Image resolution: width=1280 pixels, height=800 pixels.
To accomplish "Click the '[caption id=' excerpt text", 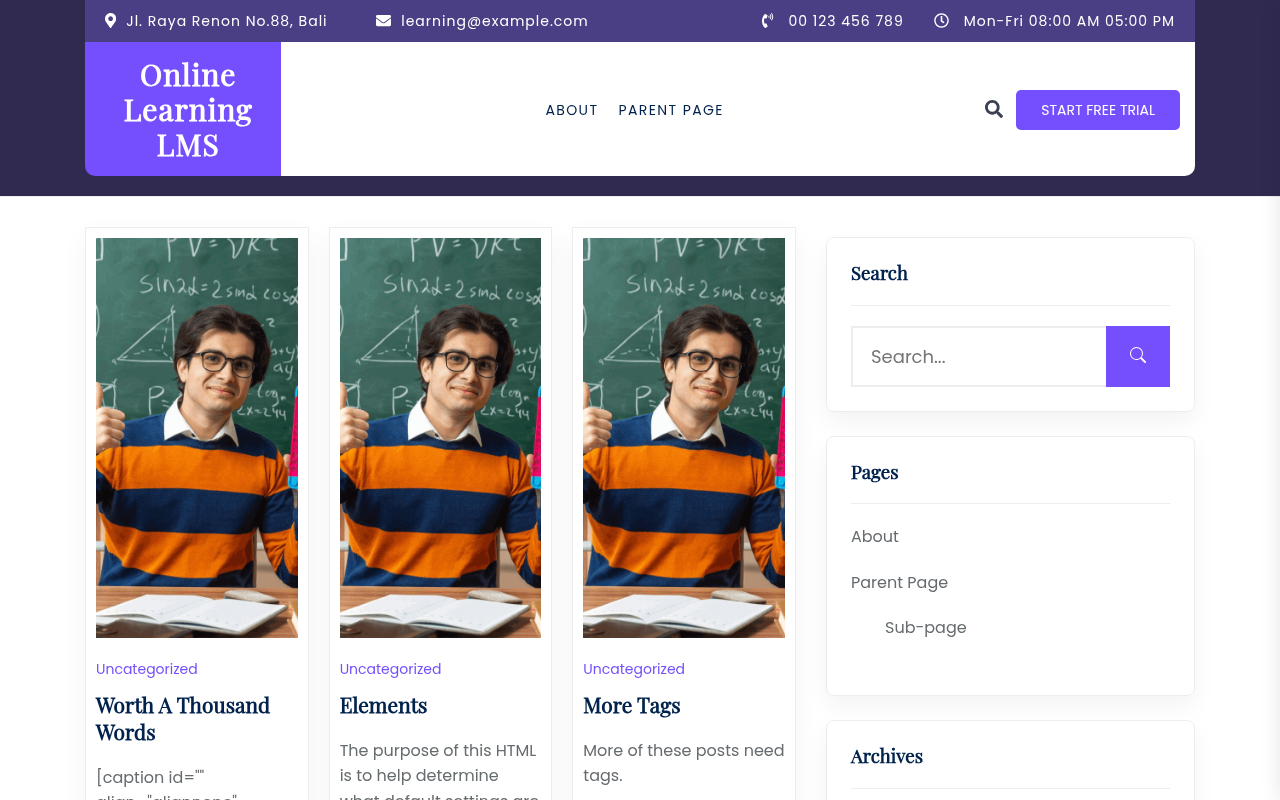I will point(167,784).
